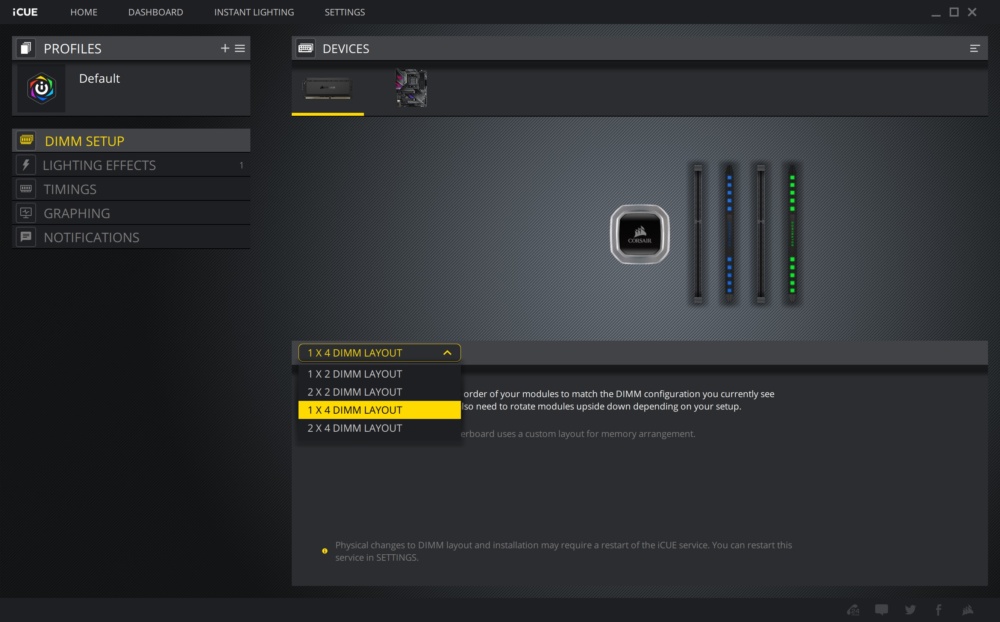Open Twitter link icon in footer
The height and width of the screenshot is (622, 1000).
point(910,610)
